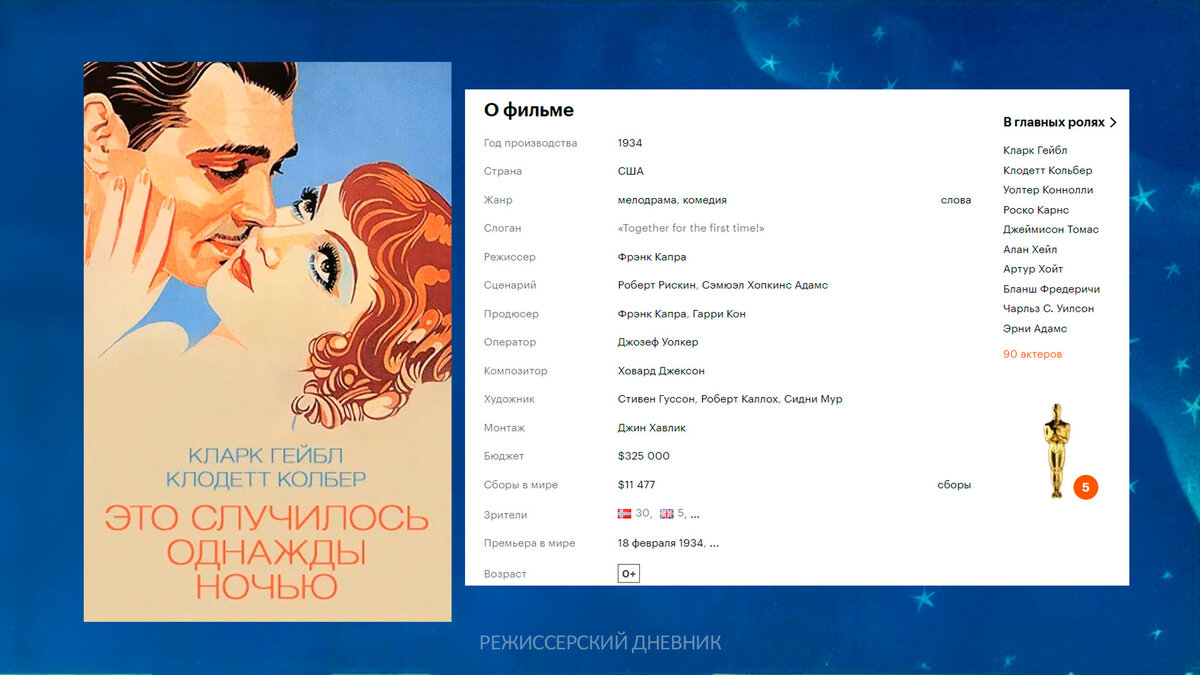Open editor Джин Хавлик
The height and width of the screenshot is (675, 1200).
click(x=652, y=428)
